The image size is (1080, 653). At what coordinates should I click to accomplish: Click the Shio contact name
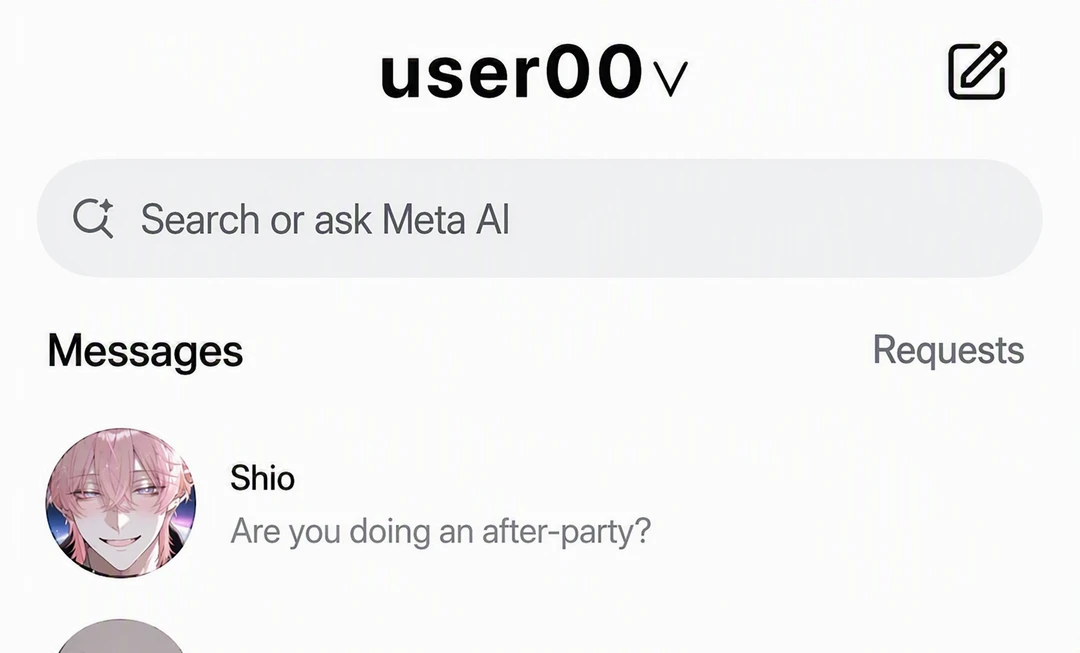[x=262, y=478]
